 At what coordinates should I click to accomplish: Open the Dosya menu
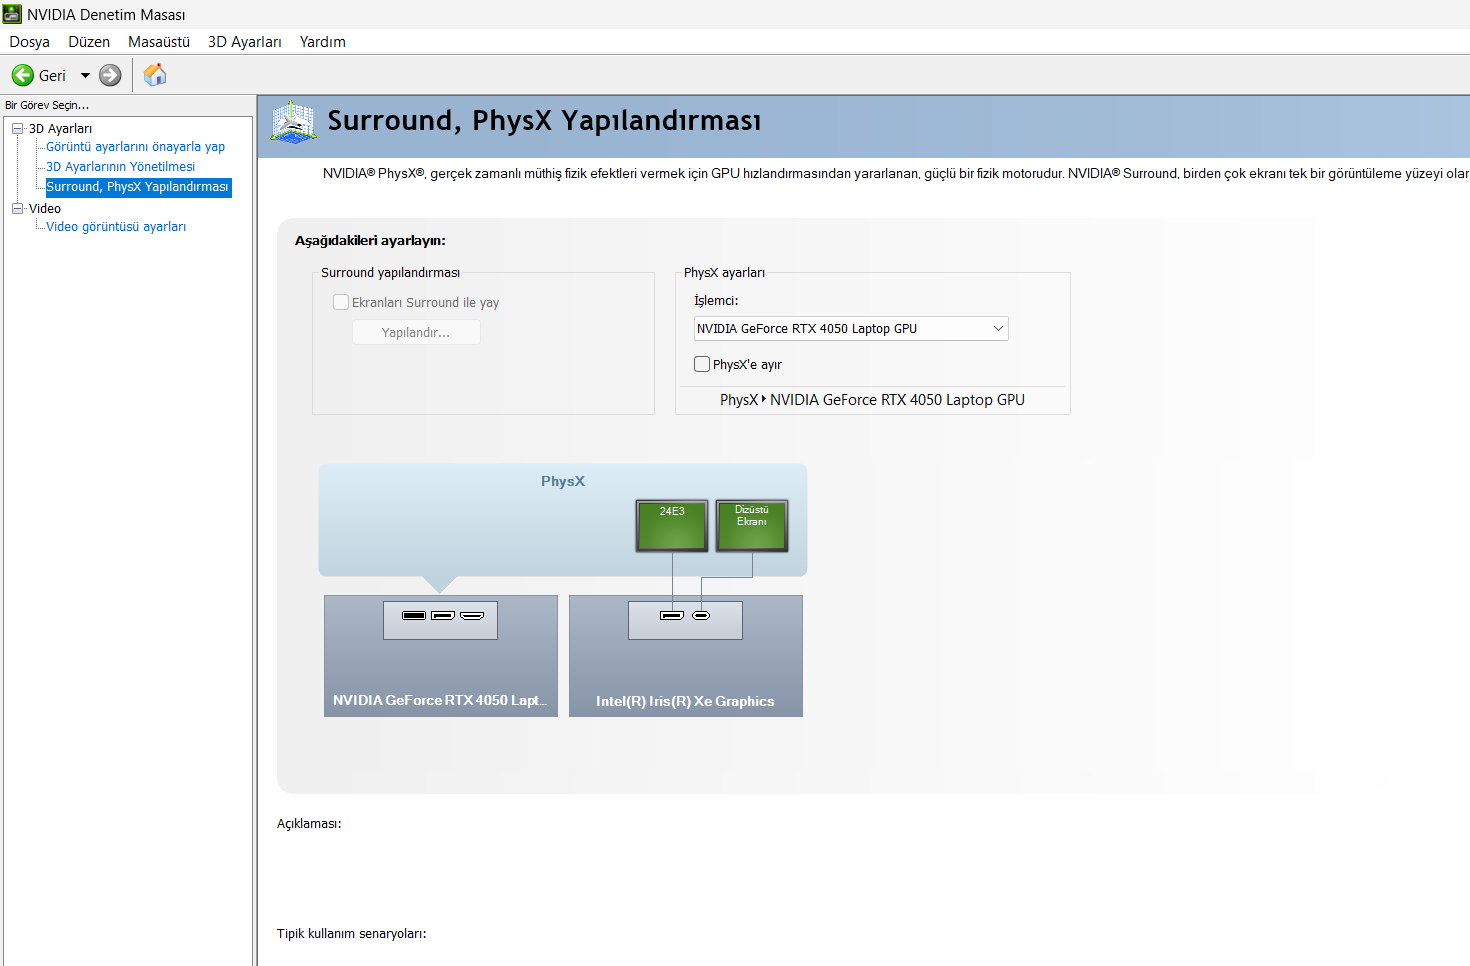[29, 42]
